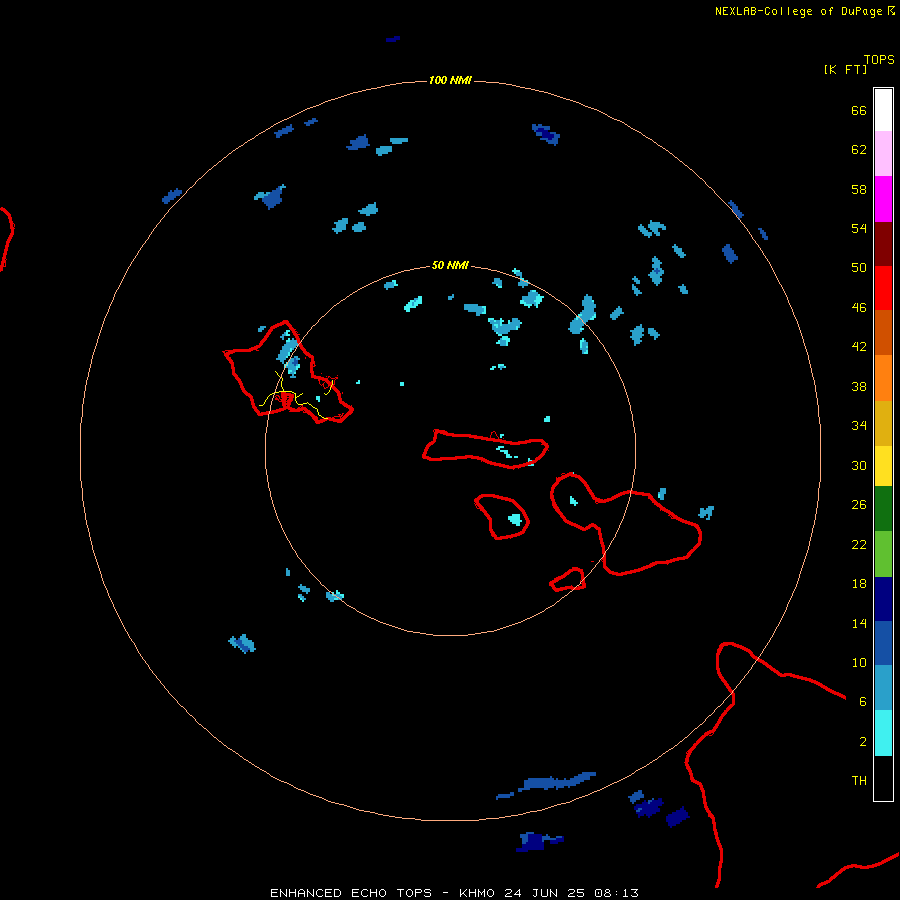Viewport: 900px width, 900px height.
Task: Click the KHMO station identifier in the footer
Action: tap(476, 893)
